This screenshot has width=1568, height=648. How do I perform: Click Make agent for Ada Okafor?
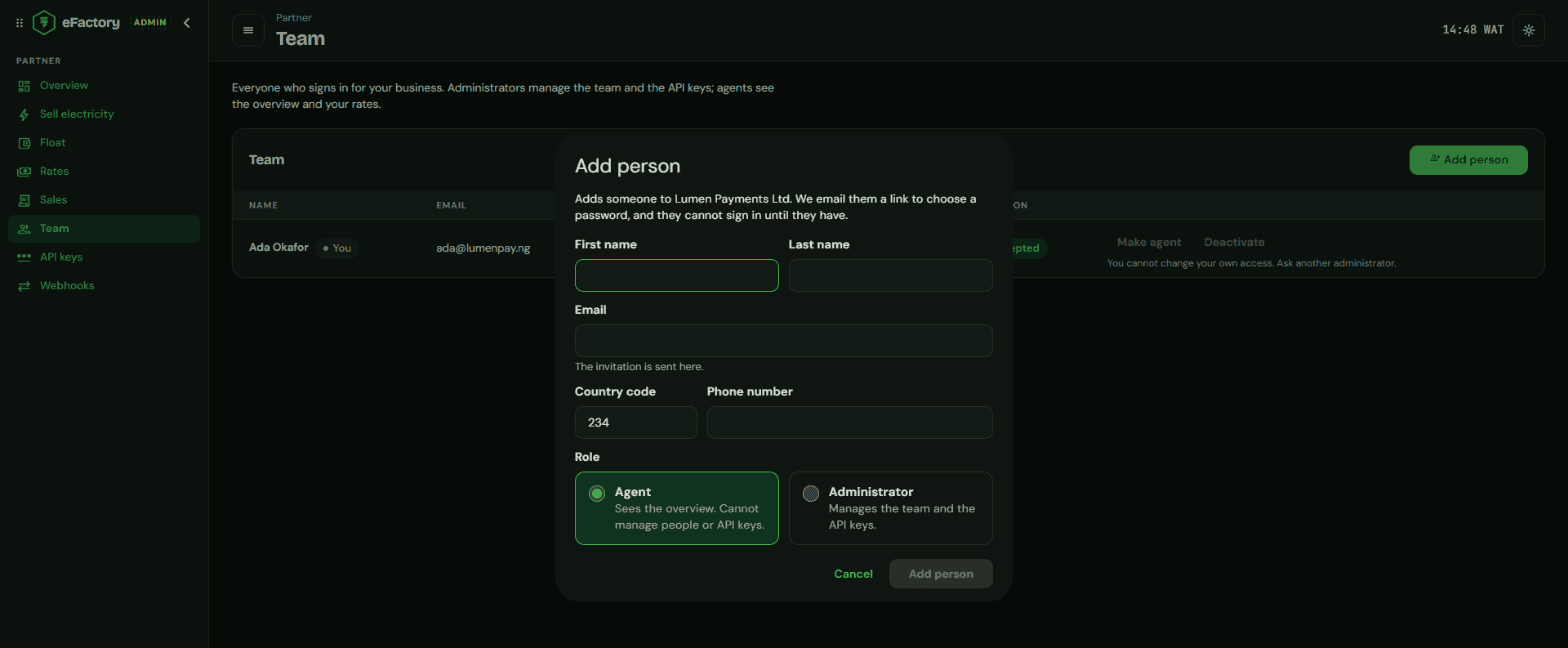click(1149, 243)
